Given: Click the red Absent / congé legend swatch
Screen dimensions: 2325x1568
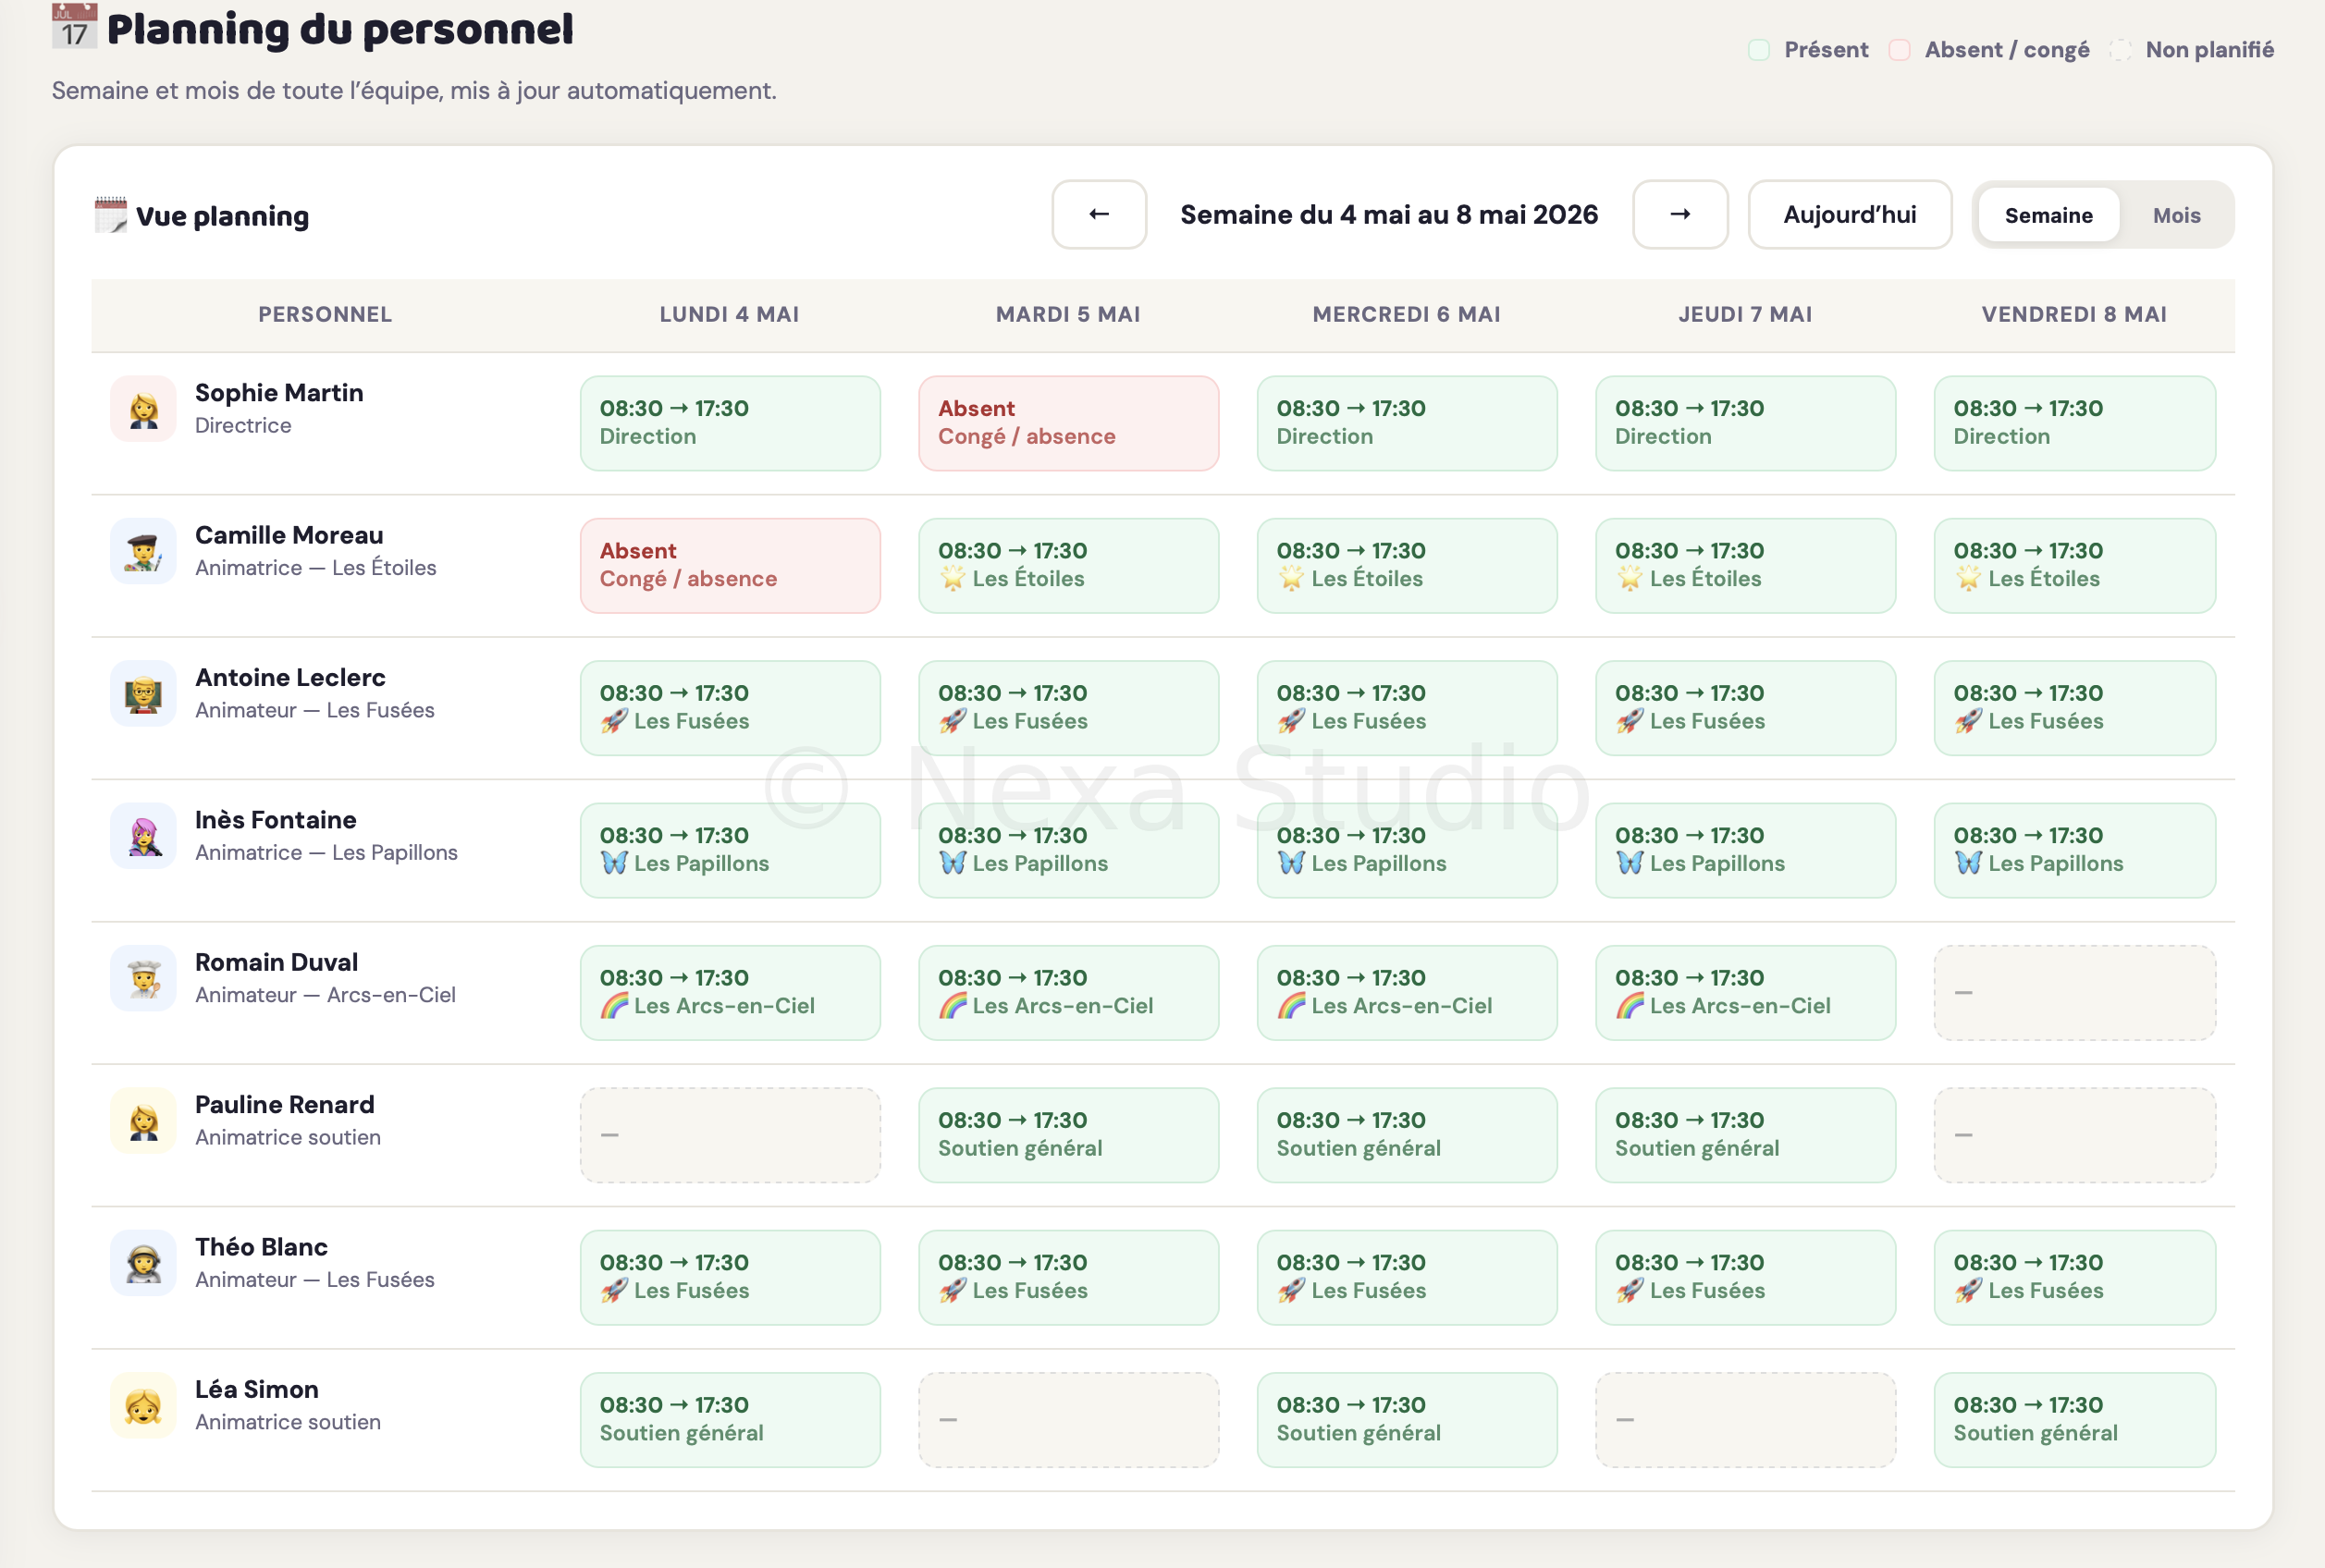Looking at the screenshot, I should (x=1899, y=50).
